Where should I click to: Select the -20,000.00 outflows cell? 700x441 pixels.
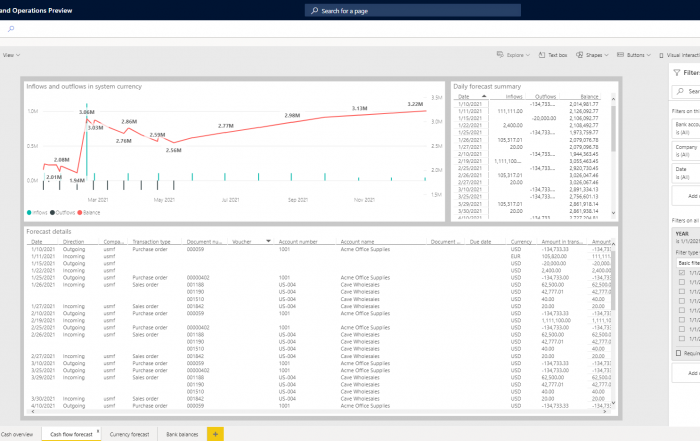tap(544, 118)
